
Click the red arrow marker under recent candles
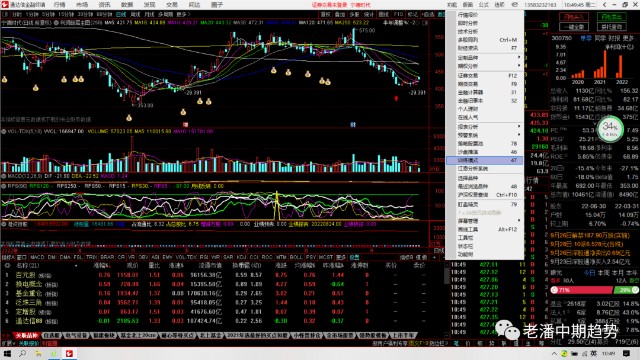coord(396,98)
